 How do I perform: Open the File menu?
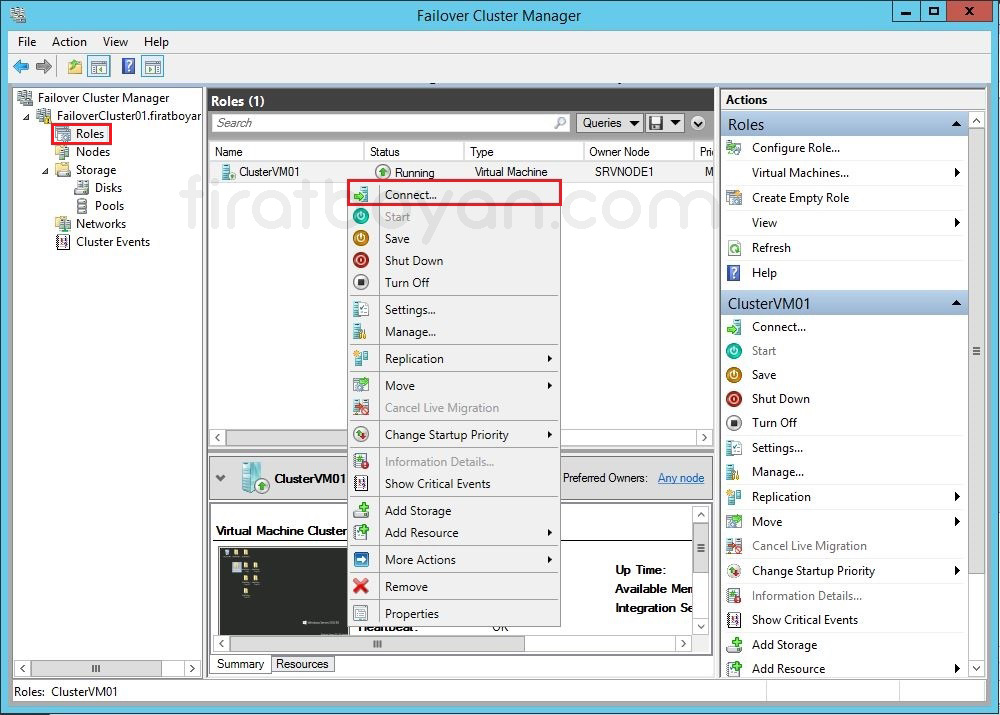tap(27, 42)
